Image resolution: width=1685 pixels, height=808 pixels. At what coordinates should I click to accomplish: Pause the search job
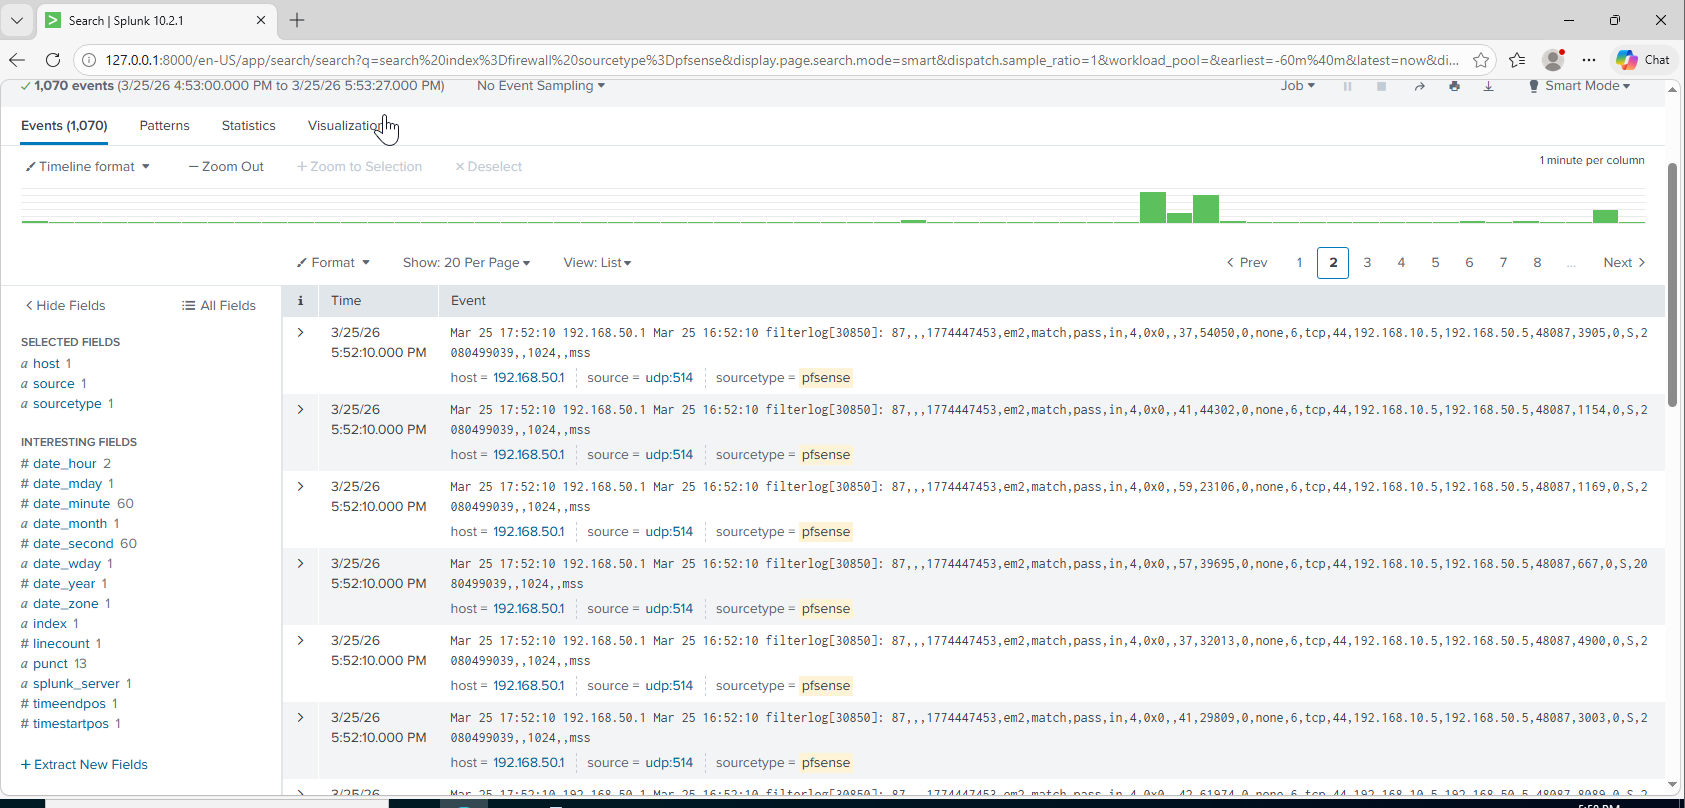point(1347,86)
